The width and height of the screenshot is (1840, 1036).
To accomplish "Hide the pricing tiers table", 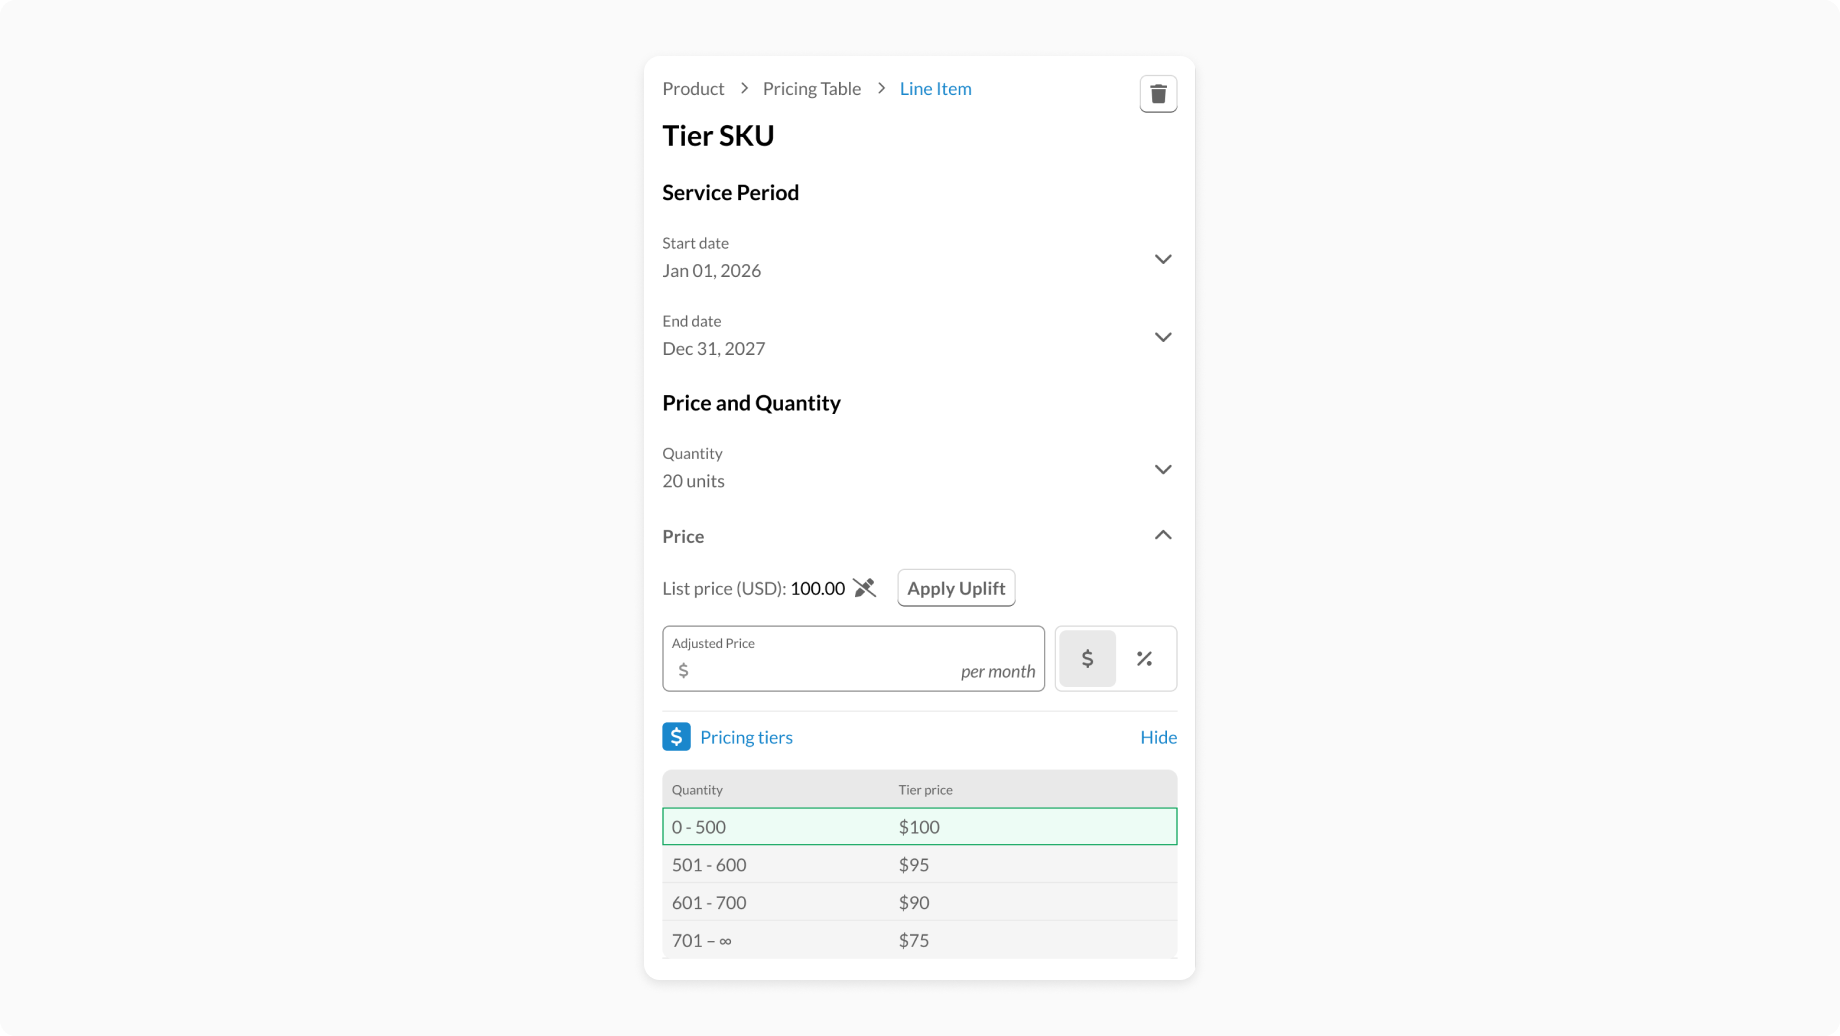I will click(1158, 737).
